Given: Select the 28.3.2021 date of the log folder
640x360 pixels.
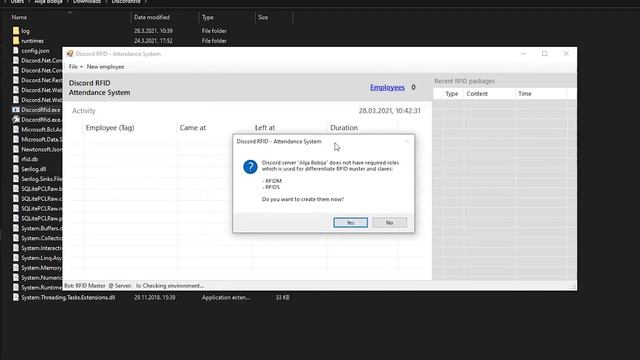Looking at the screenshot, I should click(153, 31).
